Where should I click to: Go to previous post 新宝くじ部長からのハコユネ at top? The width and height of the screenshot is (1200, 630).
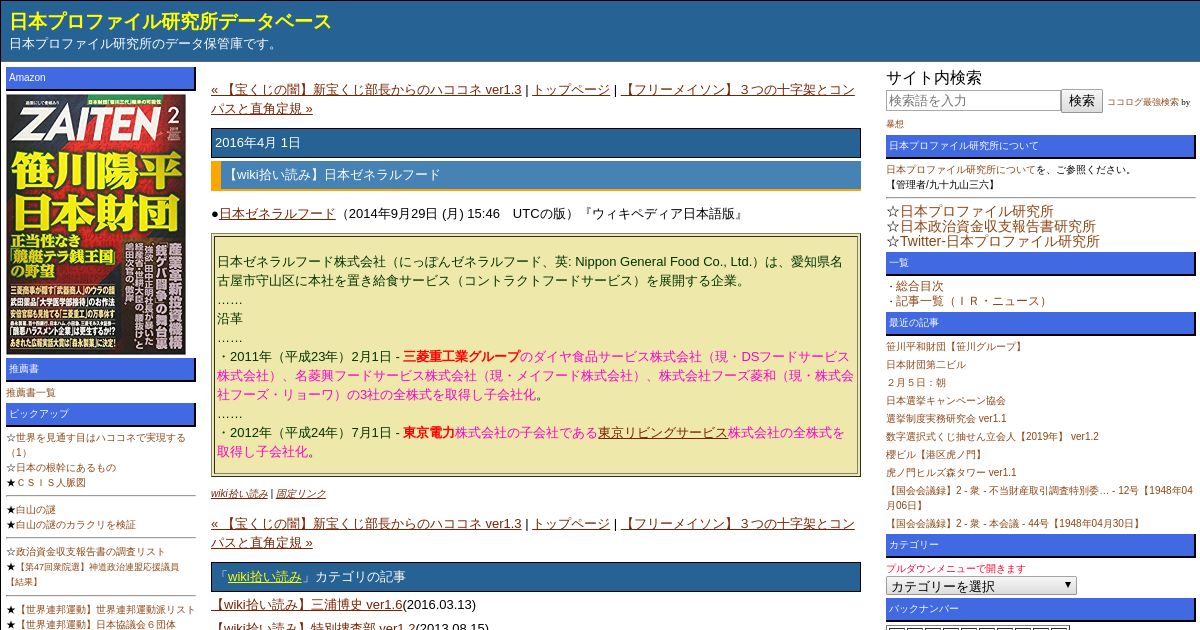coord(366,89)
